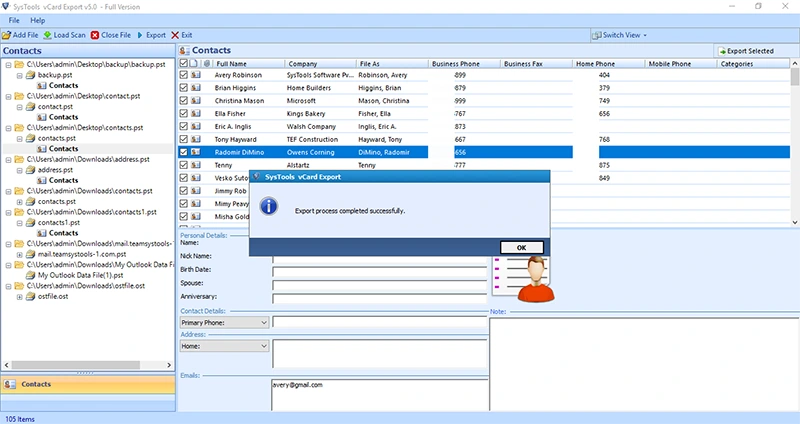
Task: Collapse the contact.pst file node
Action: coord(19,107)
